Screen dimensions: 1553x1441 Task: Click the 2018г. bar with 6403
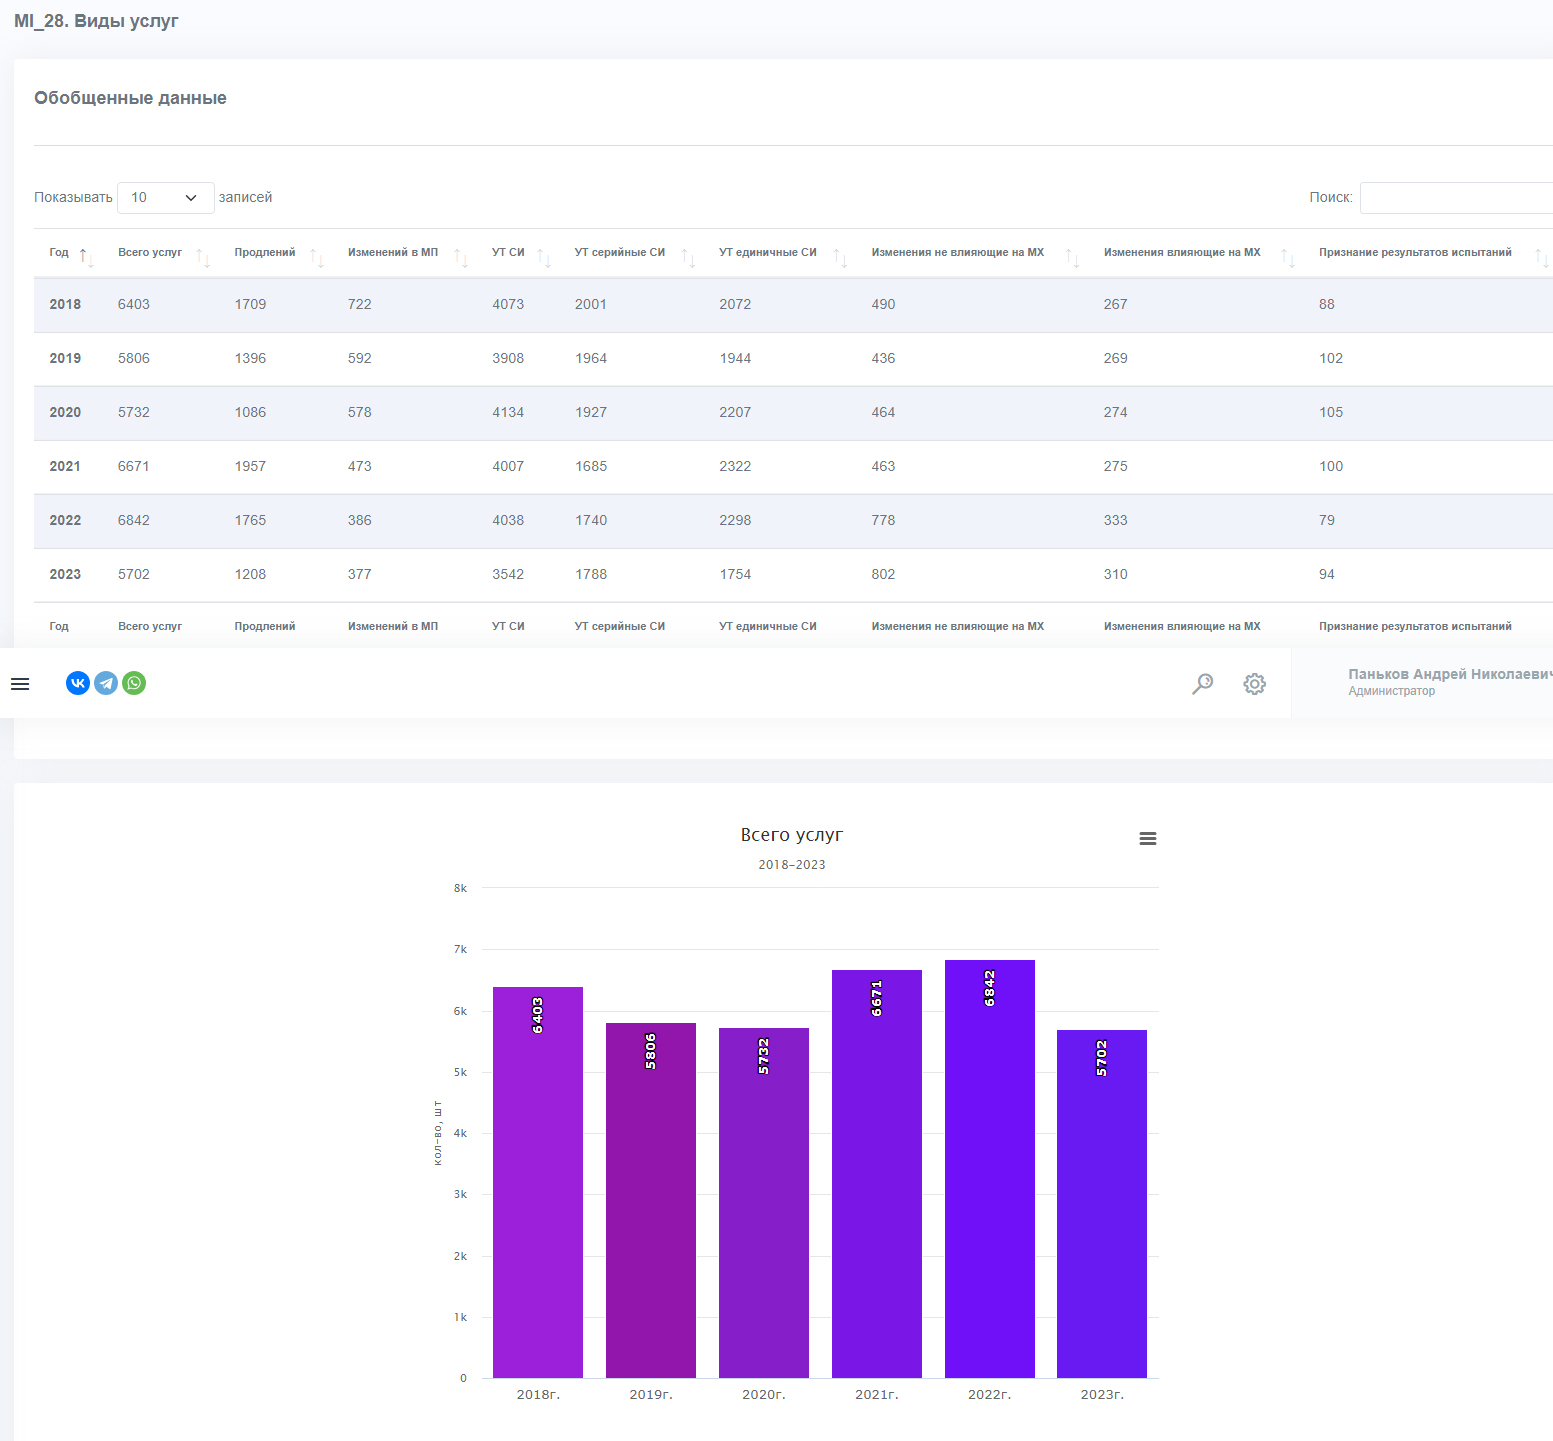(538, 1182)
